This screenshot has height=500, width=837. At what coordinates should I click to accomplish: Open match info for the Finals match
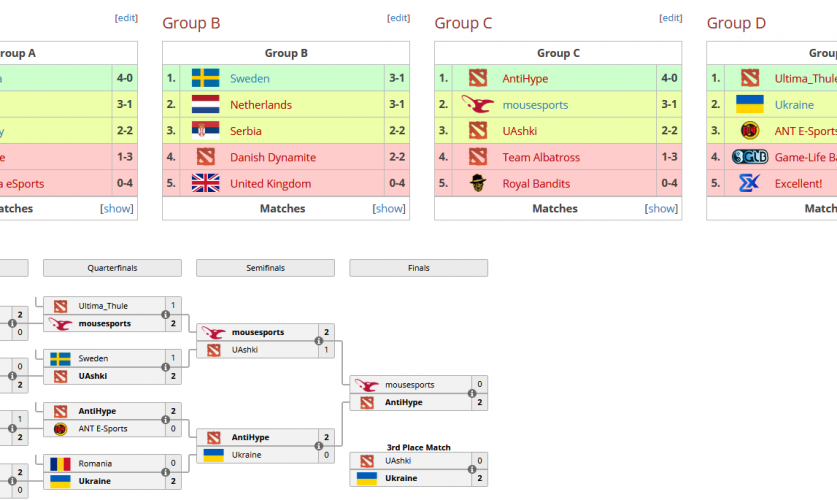[472, 394]
